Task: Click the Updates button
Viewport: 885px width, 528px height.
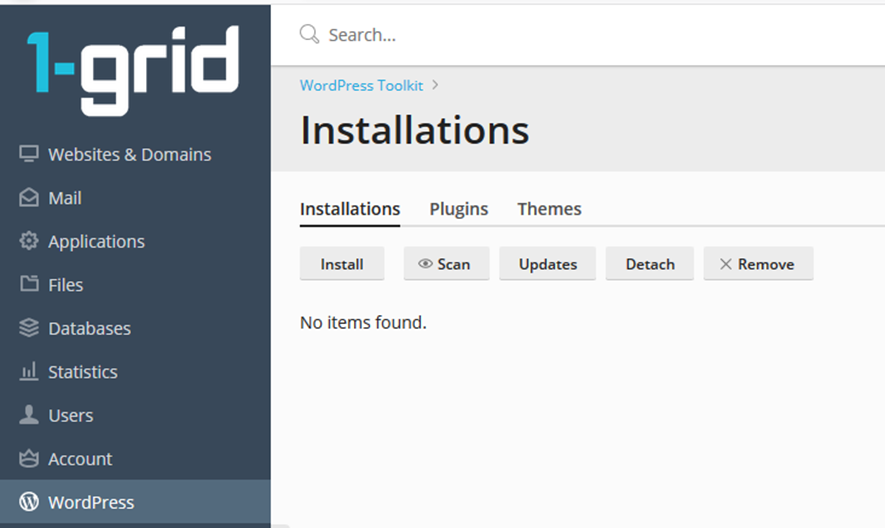Action: pos(547,264)
